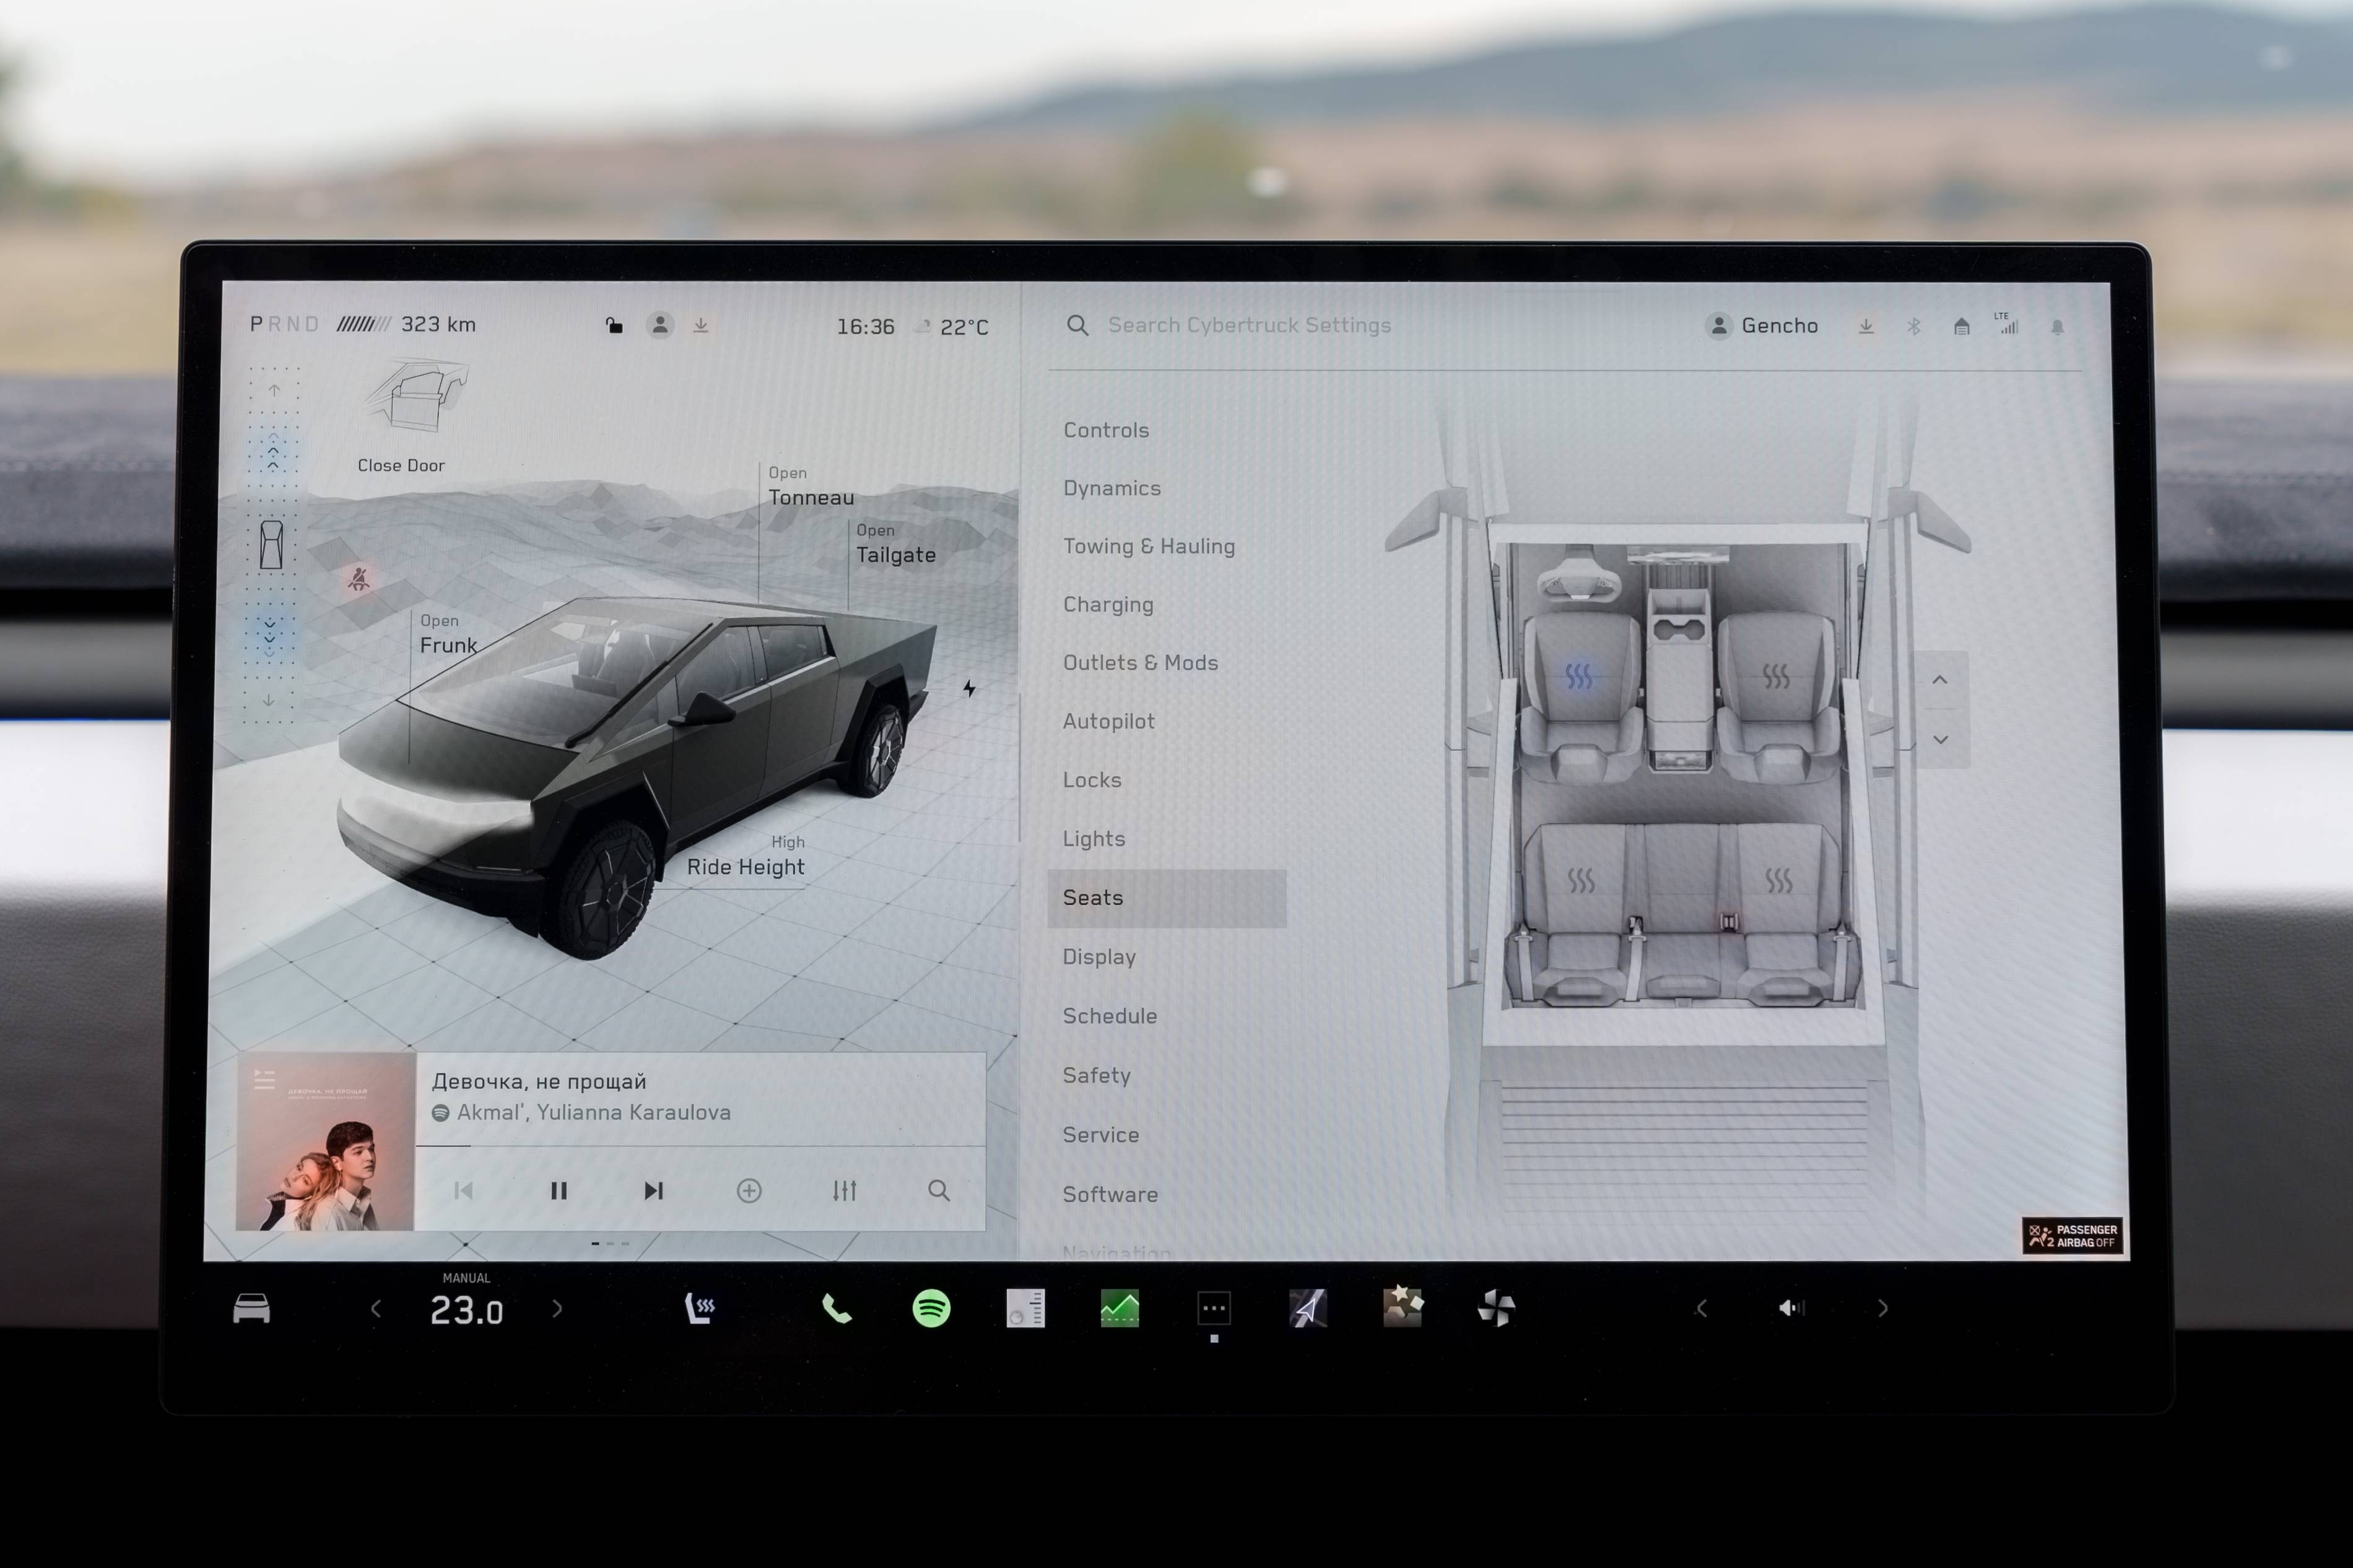
Task: Open the Autopilot settings menu
Action: click(1108, 721)
